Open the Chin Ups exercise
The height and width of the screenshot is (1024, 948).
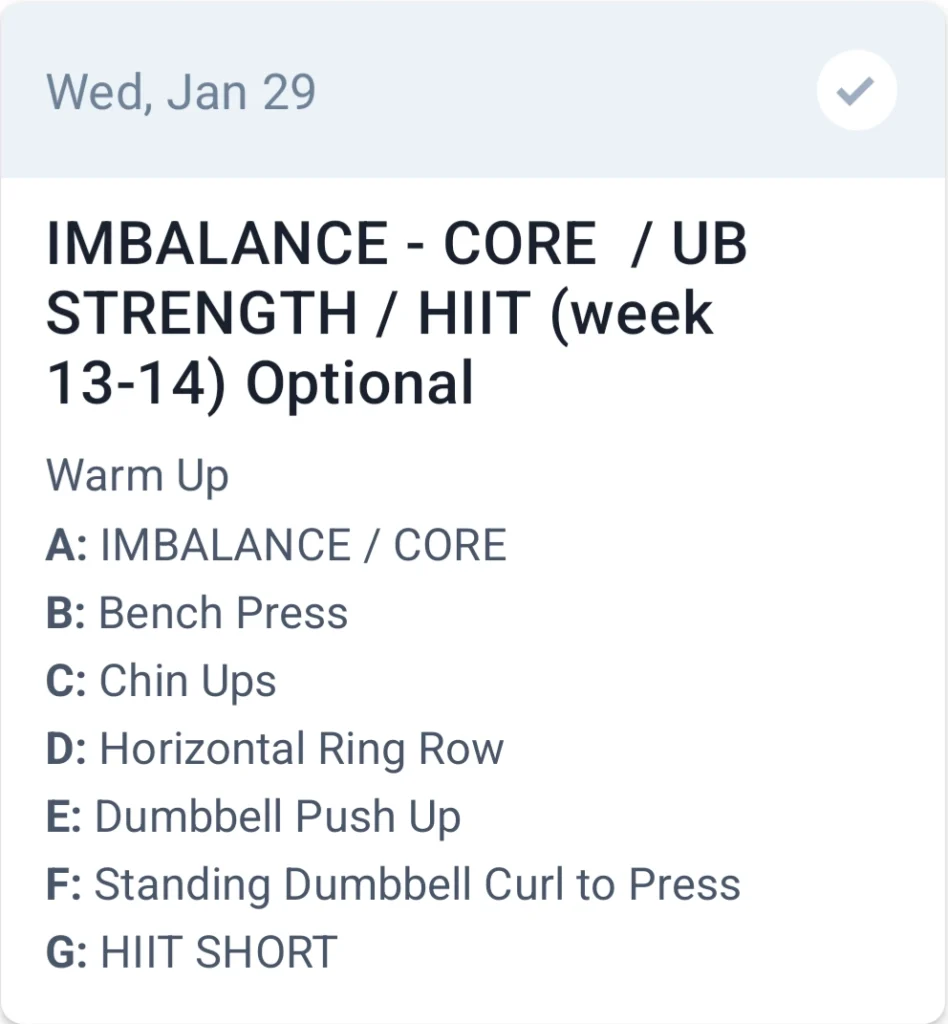187,681
